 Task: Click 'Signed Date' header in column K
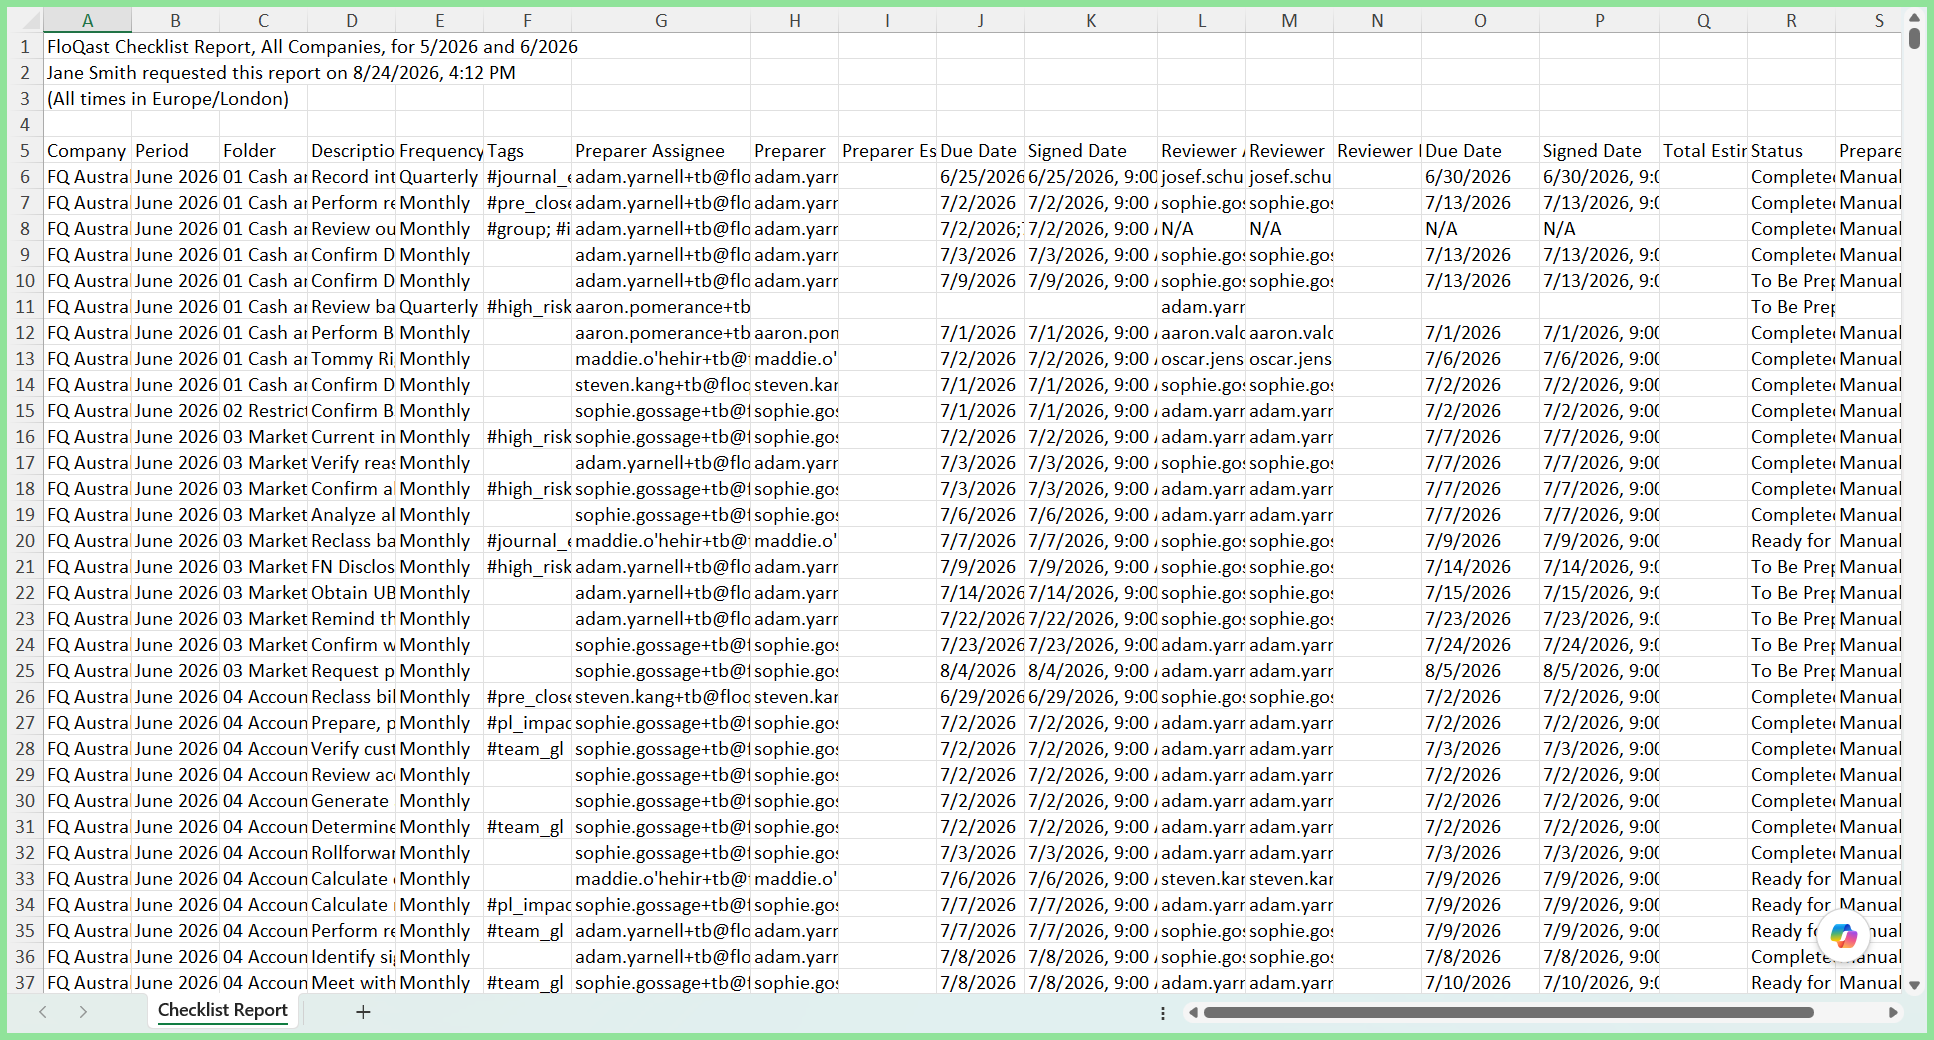point(1091,151)
